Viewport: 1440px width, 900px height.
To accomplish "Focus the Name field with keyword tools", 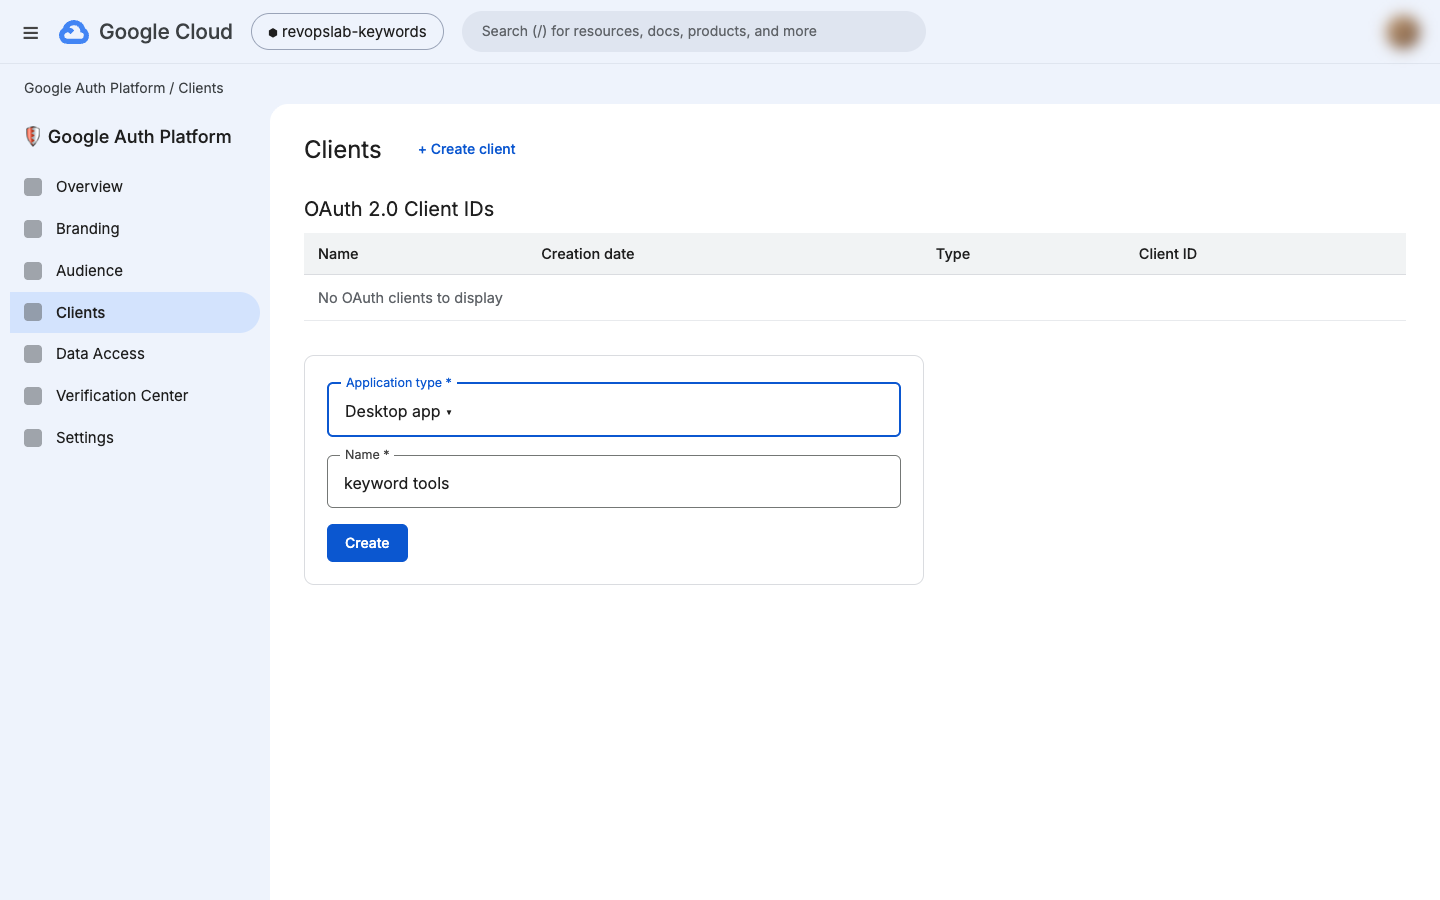I will (614, 482).
